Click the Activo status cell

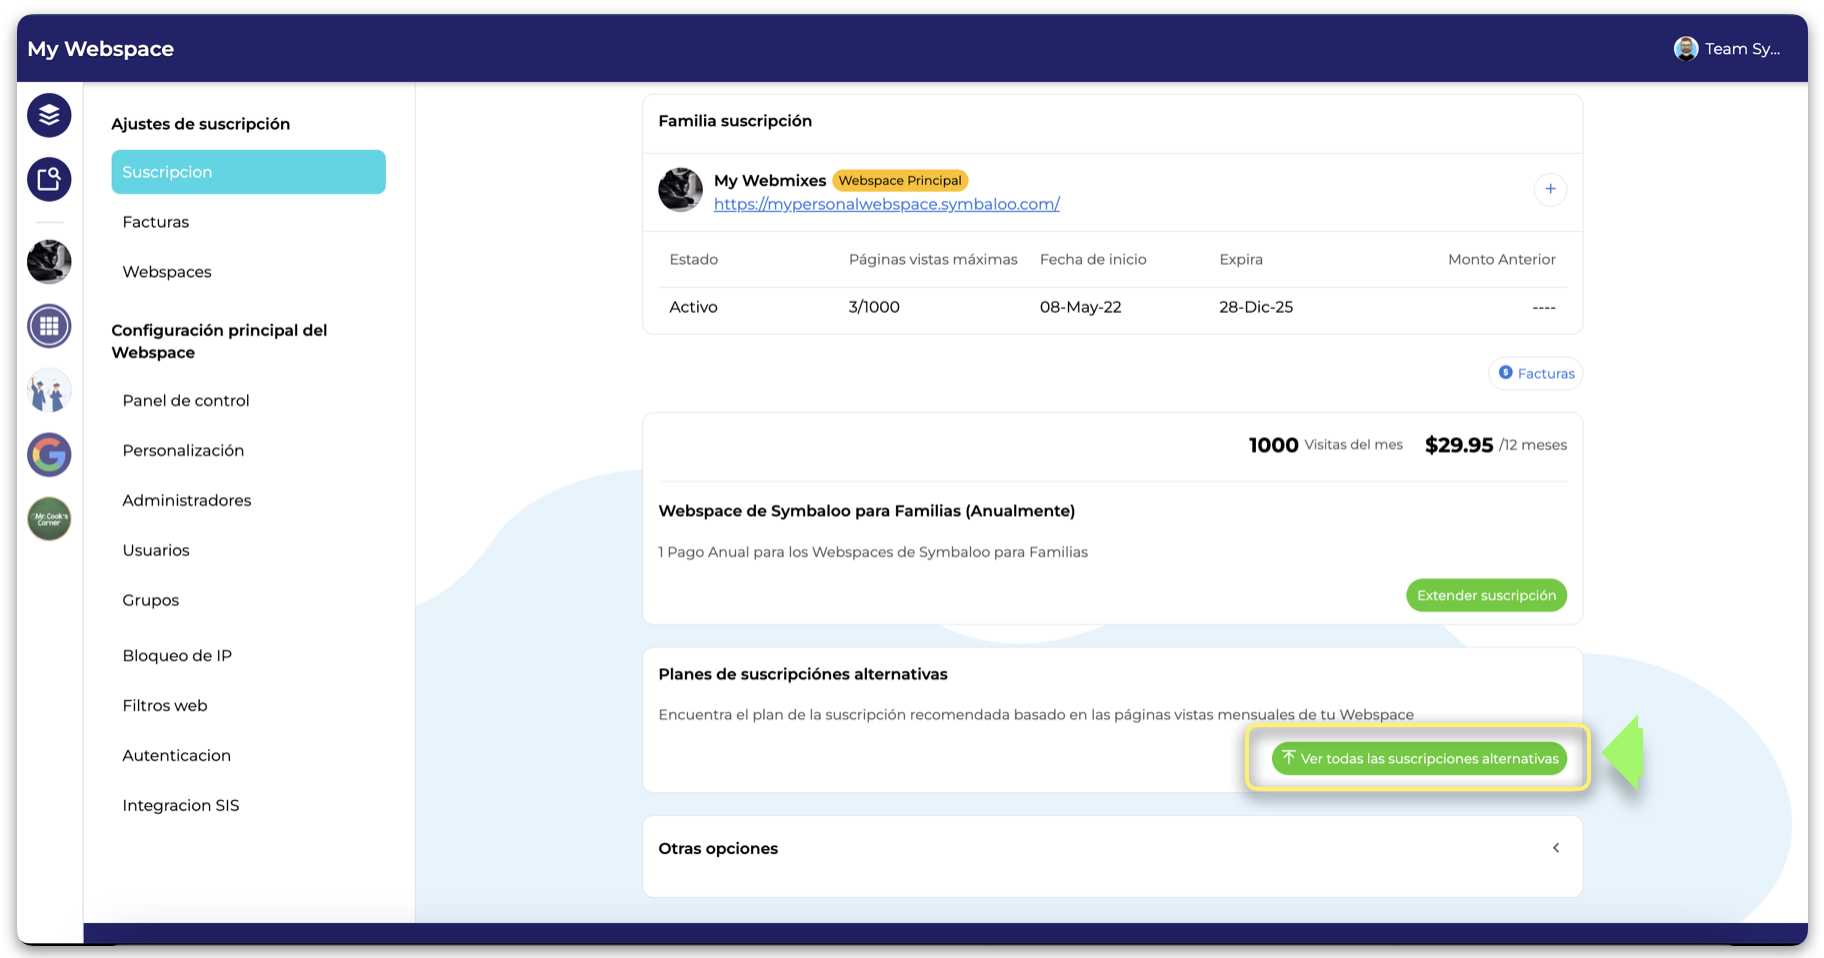click(694, 307)
